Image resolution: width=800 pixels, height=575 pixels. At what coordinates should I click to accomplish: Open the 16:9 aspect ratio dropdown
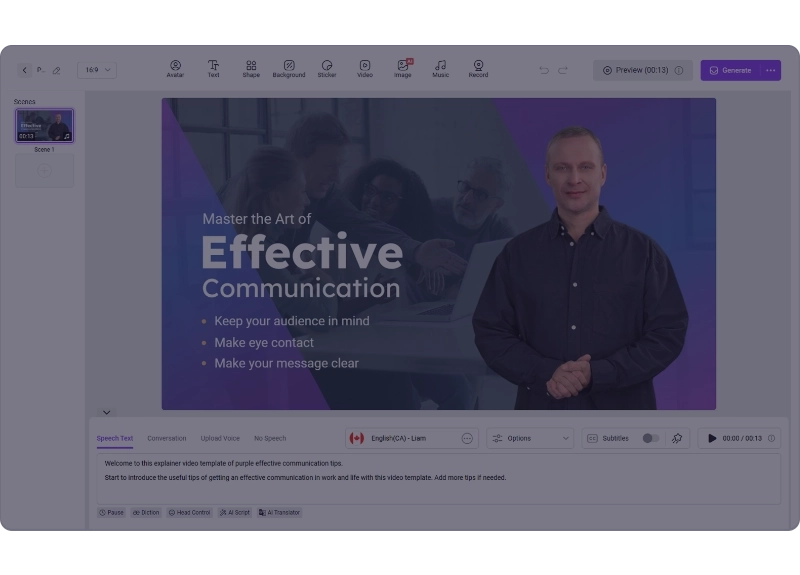point(97,70)
